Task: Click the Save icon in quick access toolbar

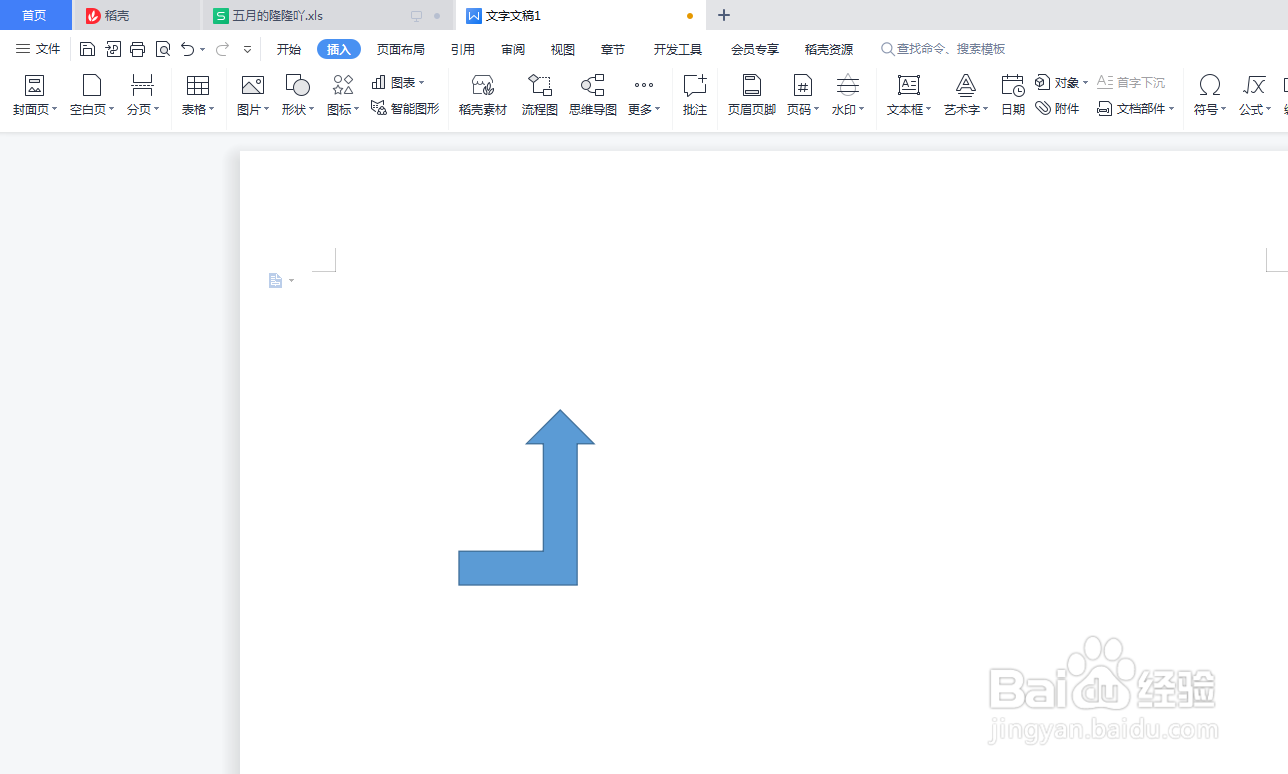Action: pyautogui.click(x=87, y=49)
